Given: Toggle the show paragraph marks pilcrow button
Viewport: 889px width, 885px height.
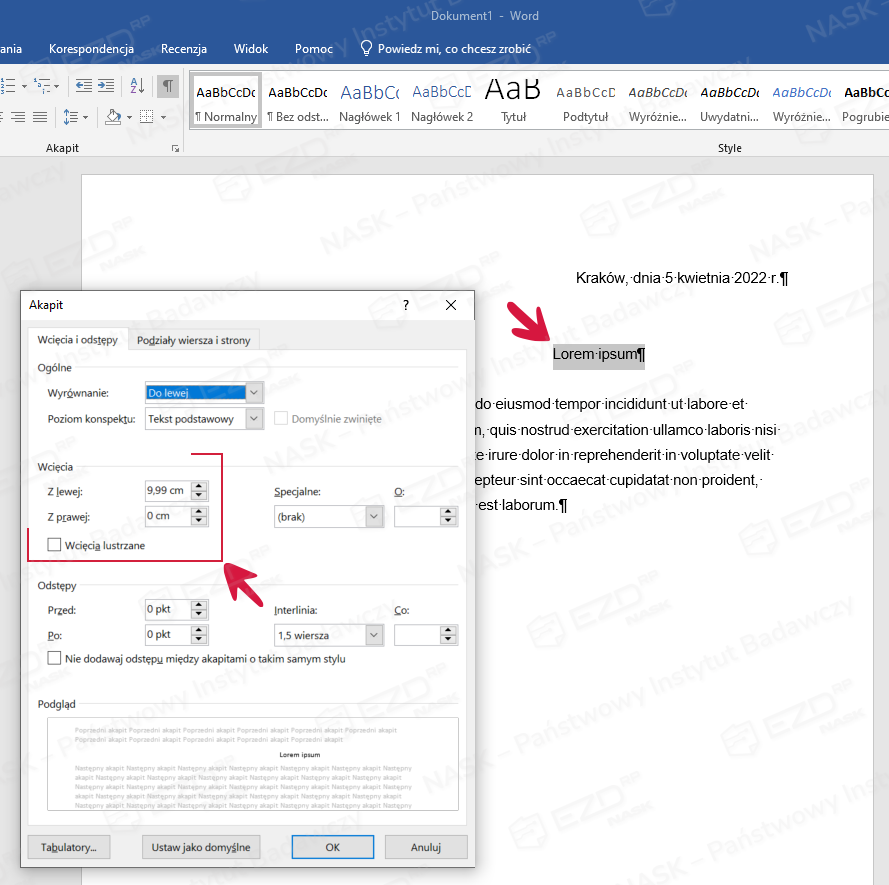Looking at the screenshot, I should [x=168, y=86].
